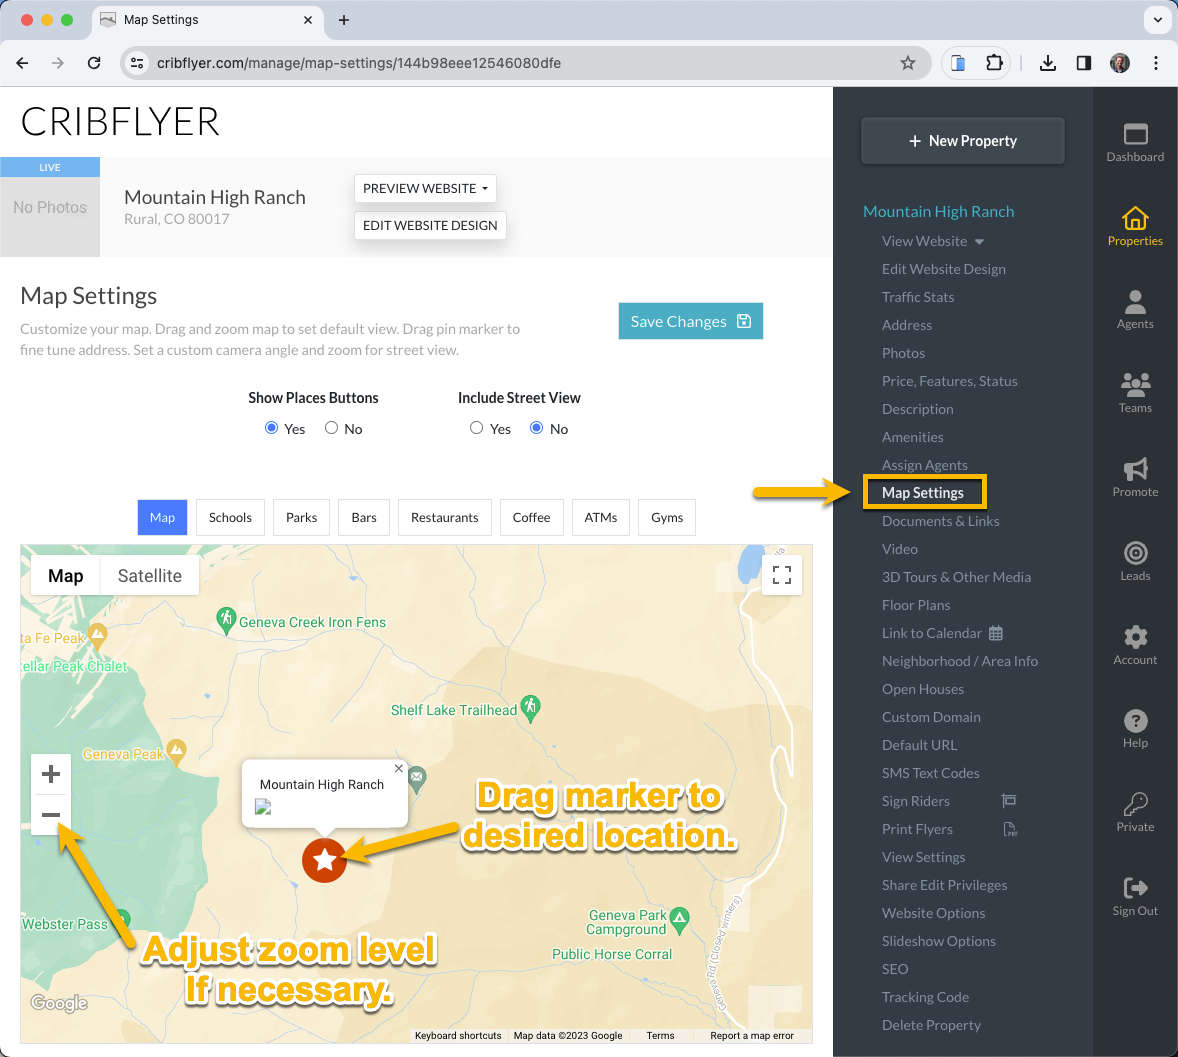Open the Promote megaphone icon
The height and width of the screenshot is (1057, 1178).
[1134, 470]
